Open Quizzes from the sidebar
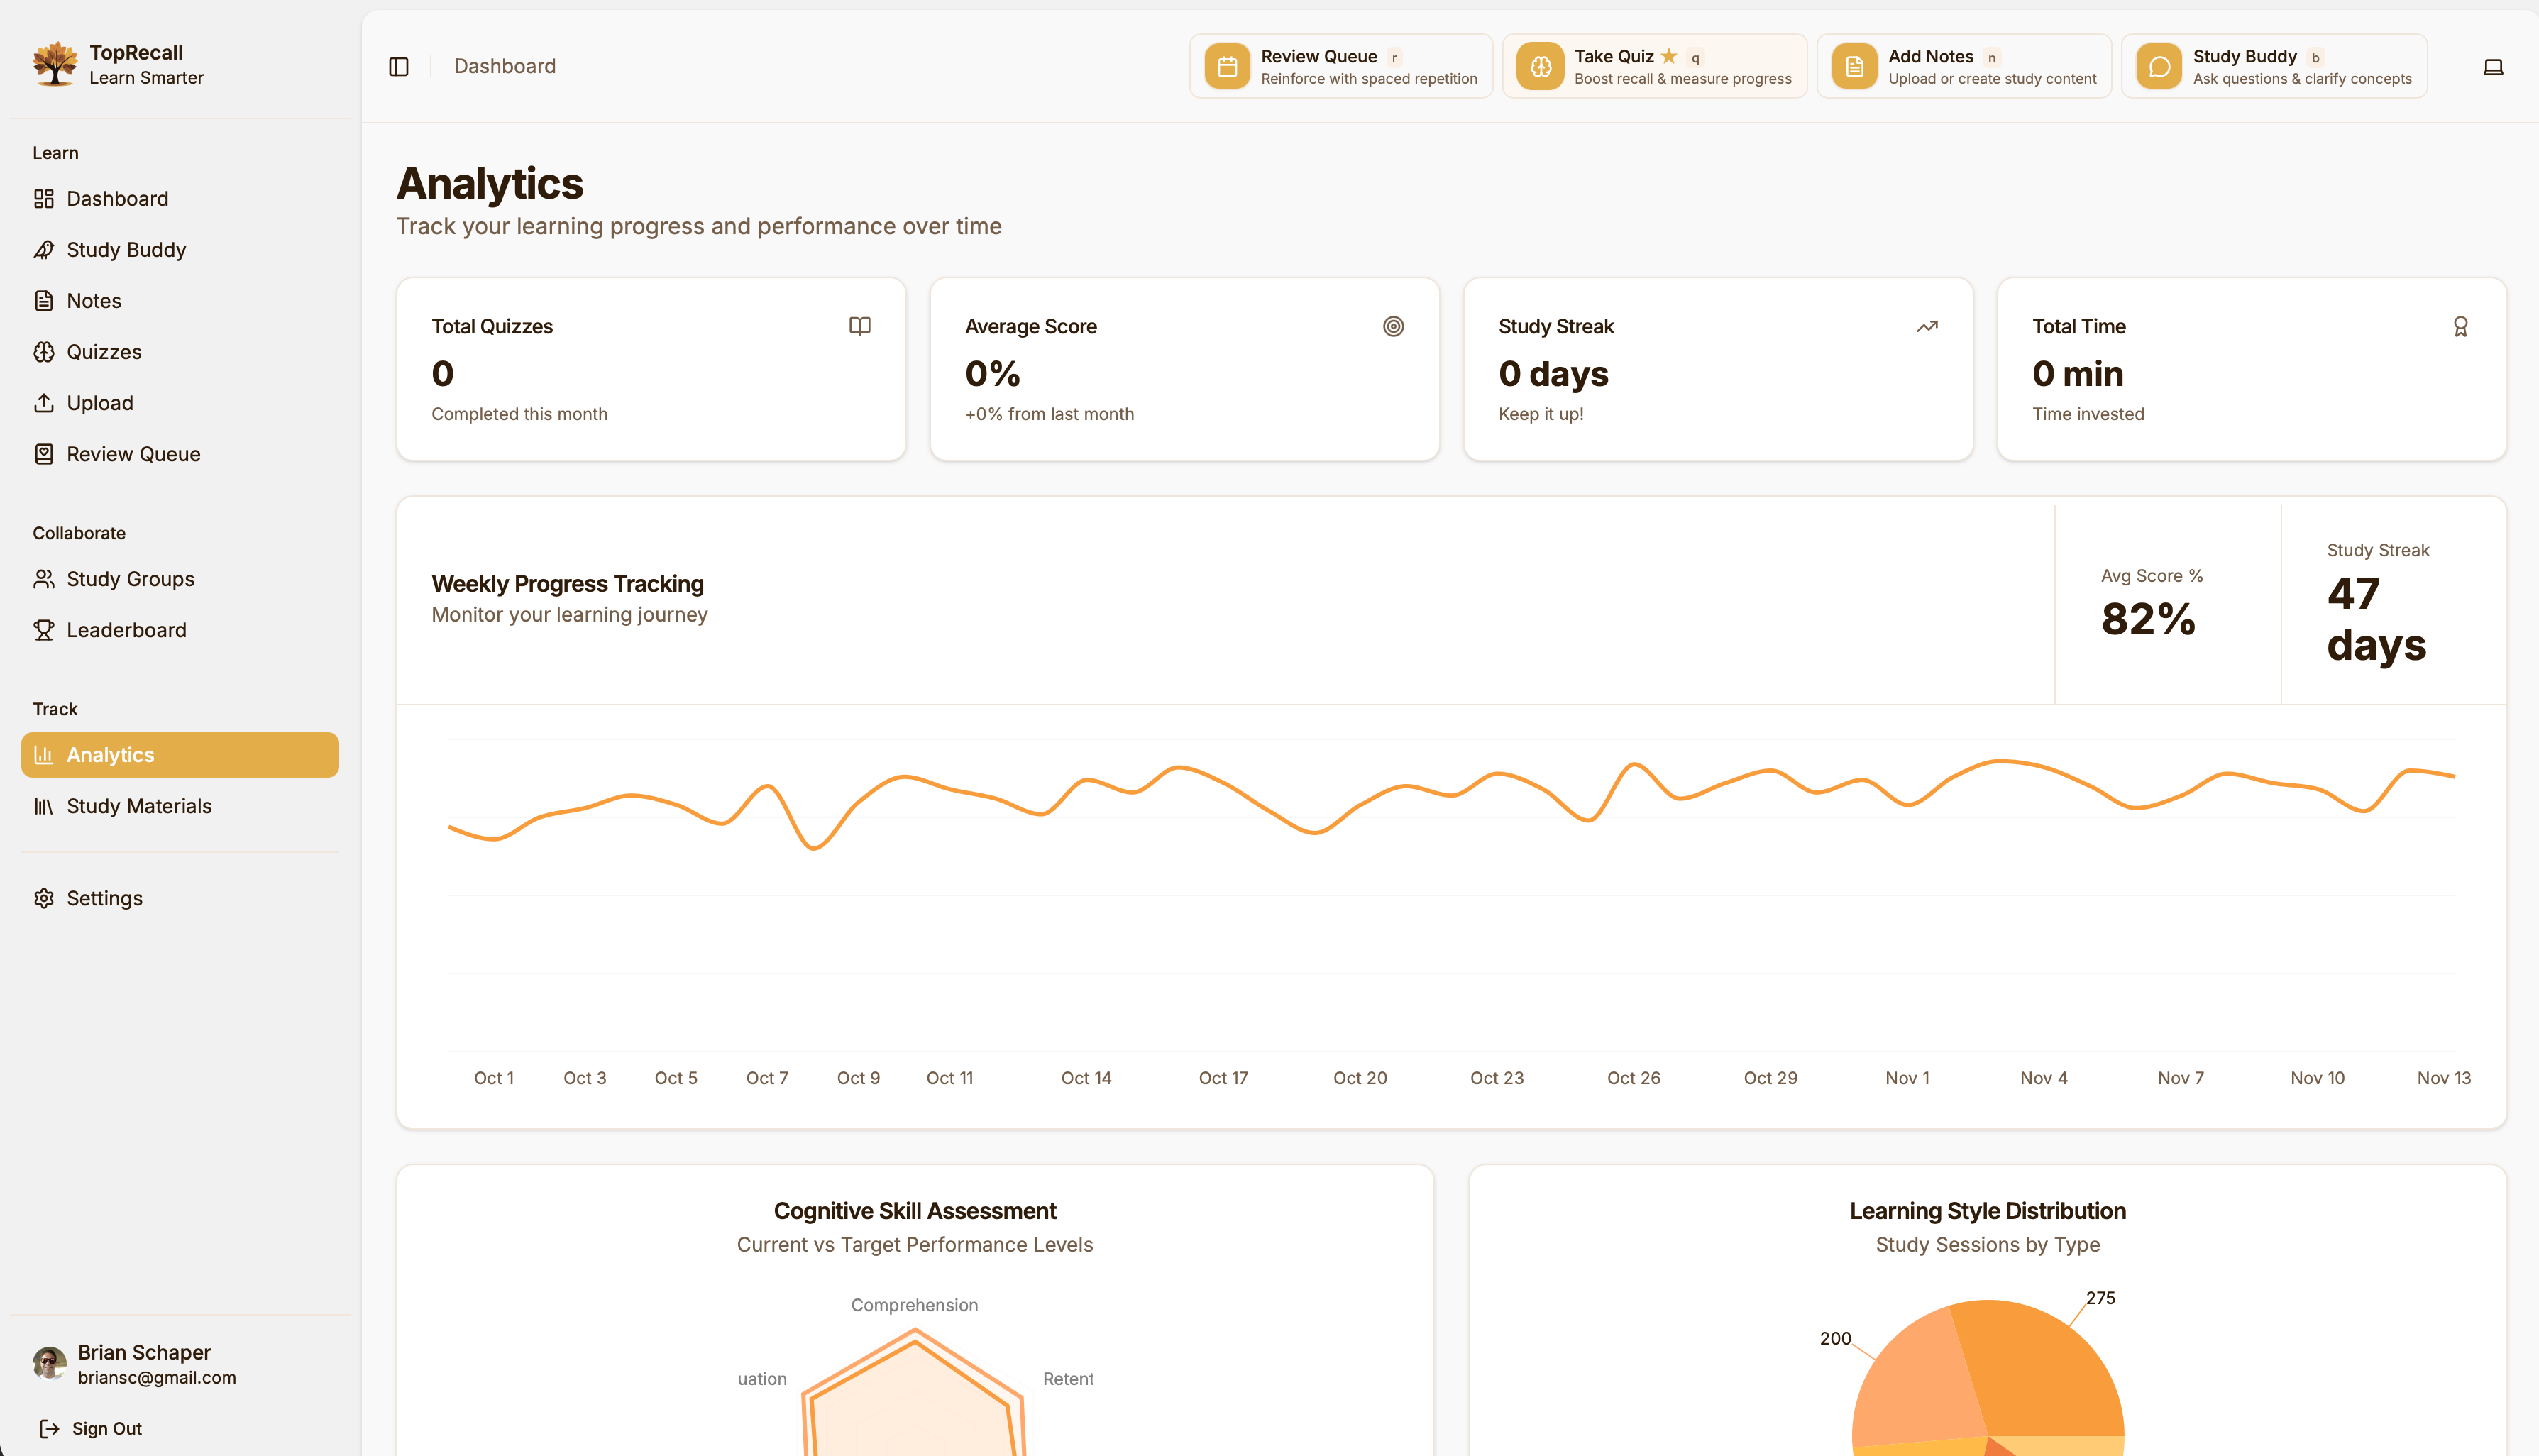2539x1456 pixels. [180, 351]
